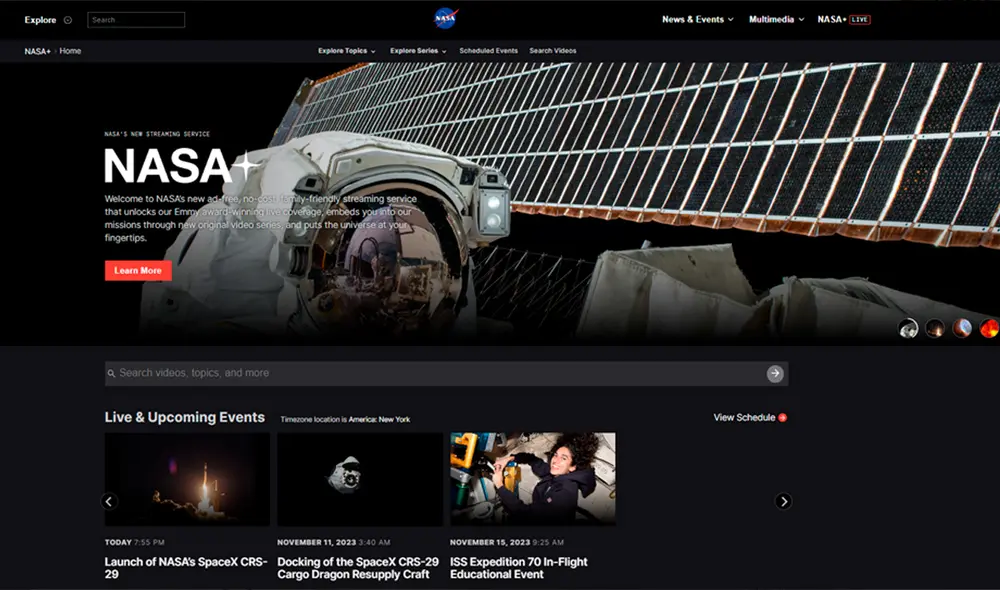Click the circular icon beside Explore
The width and height of the screenshot is (1000, 590).
[x=68, y=20]
